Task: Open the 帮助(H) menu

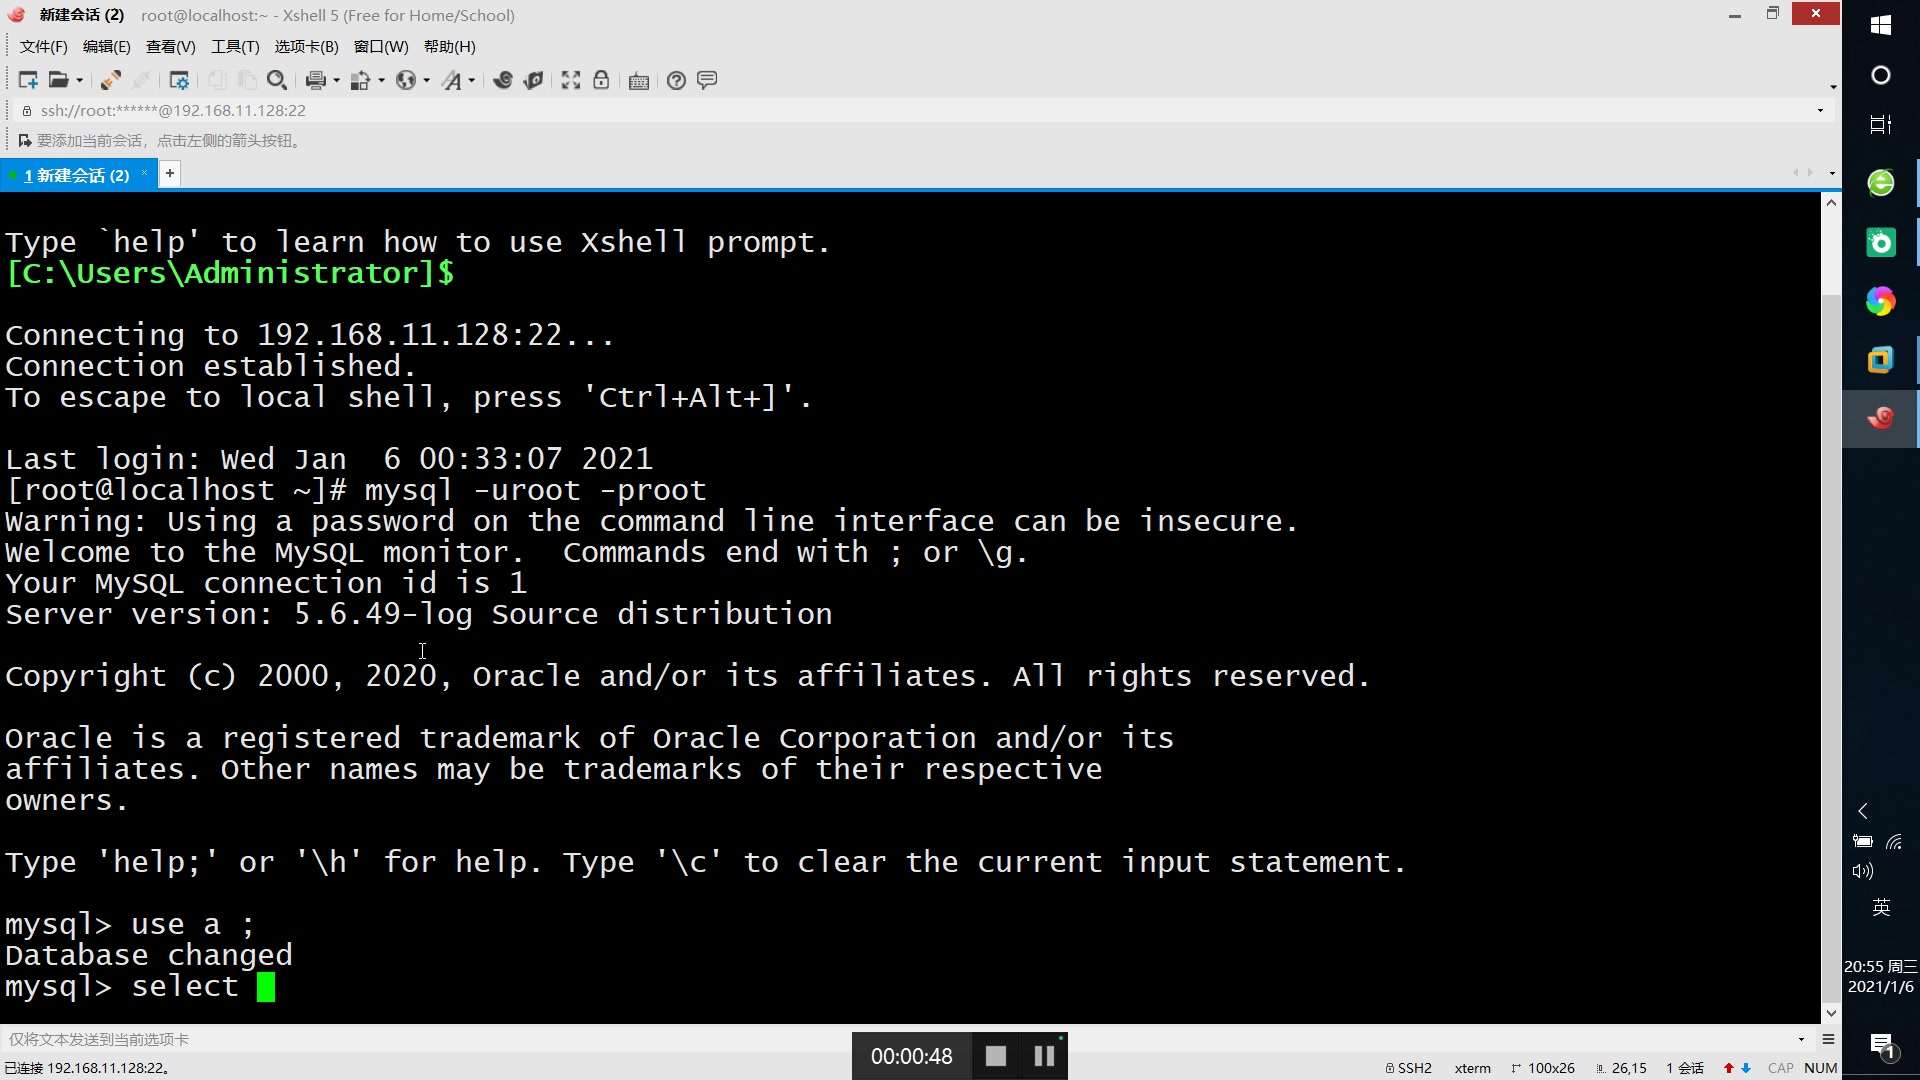Action: tap(450, 47)
